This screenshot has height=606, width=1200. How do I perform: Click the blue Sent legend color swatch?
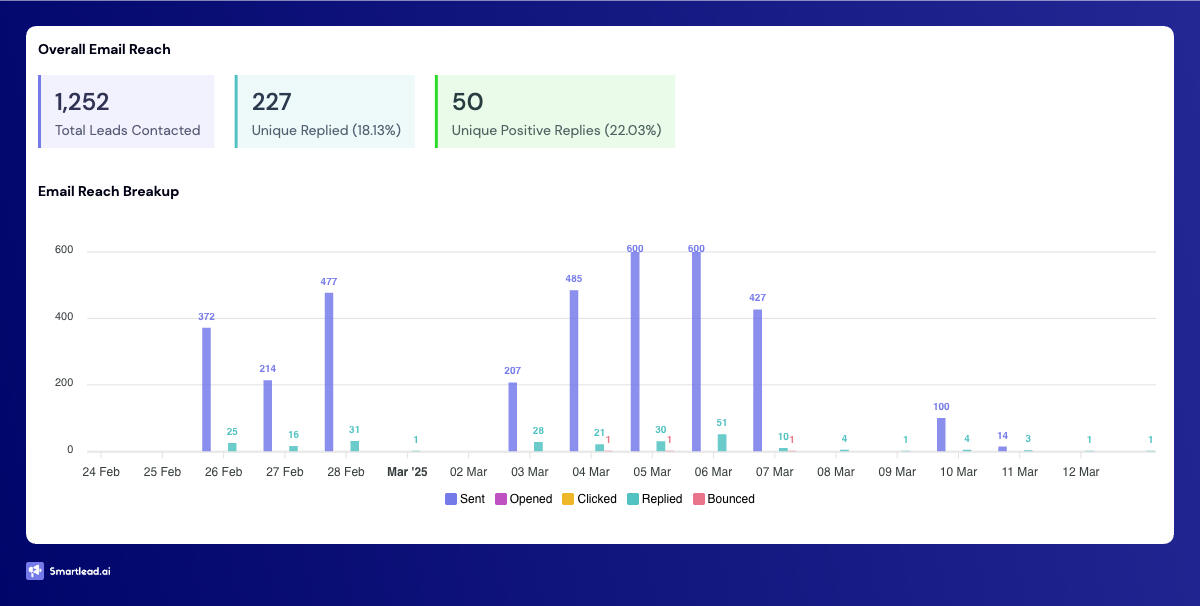450,499
